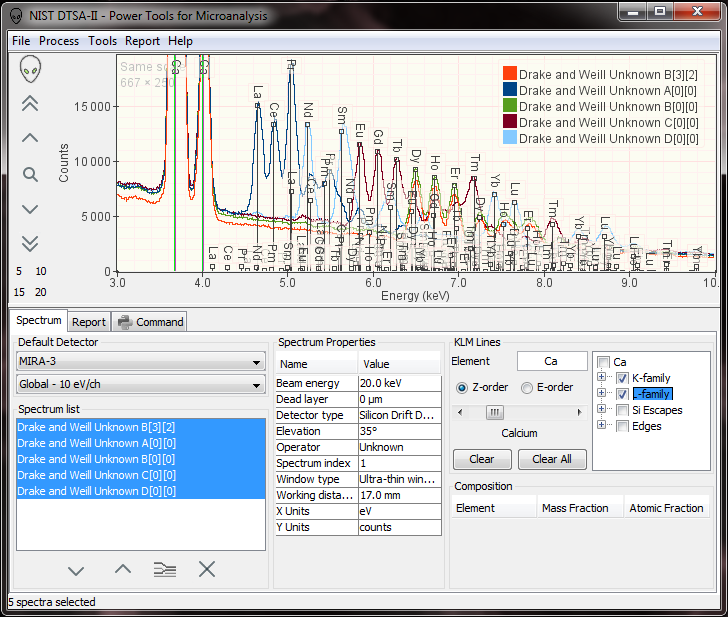
Task: Click the Detector type value Silicon Drift
Action: tap(400, 416)
